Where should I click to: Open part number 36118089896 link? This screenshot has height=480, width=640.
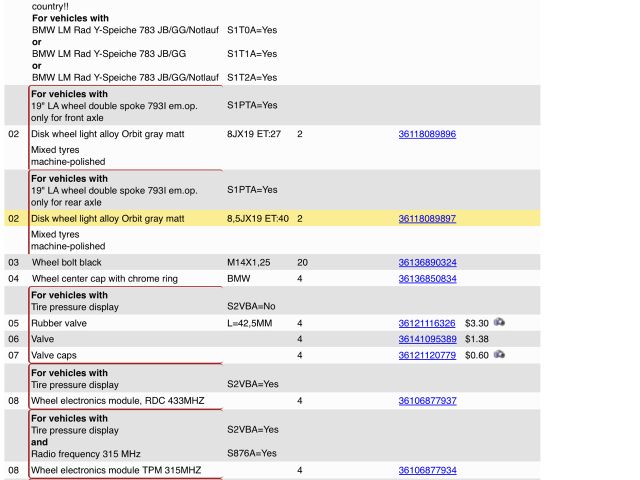click(427, 134)
